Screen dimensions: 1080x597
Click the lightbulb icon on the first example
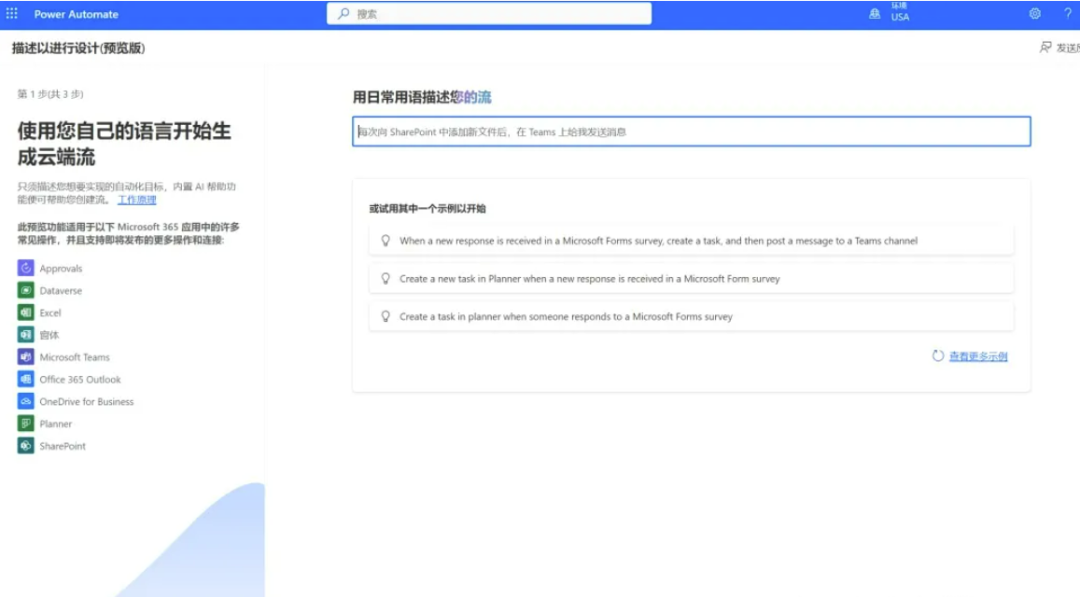pos(386,240)
